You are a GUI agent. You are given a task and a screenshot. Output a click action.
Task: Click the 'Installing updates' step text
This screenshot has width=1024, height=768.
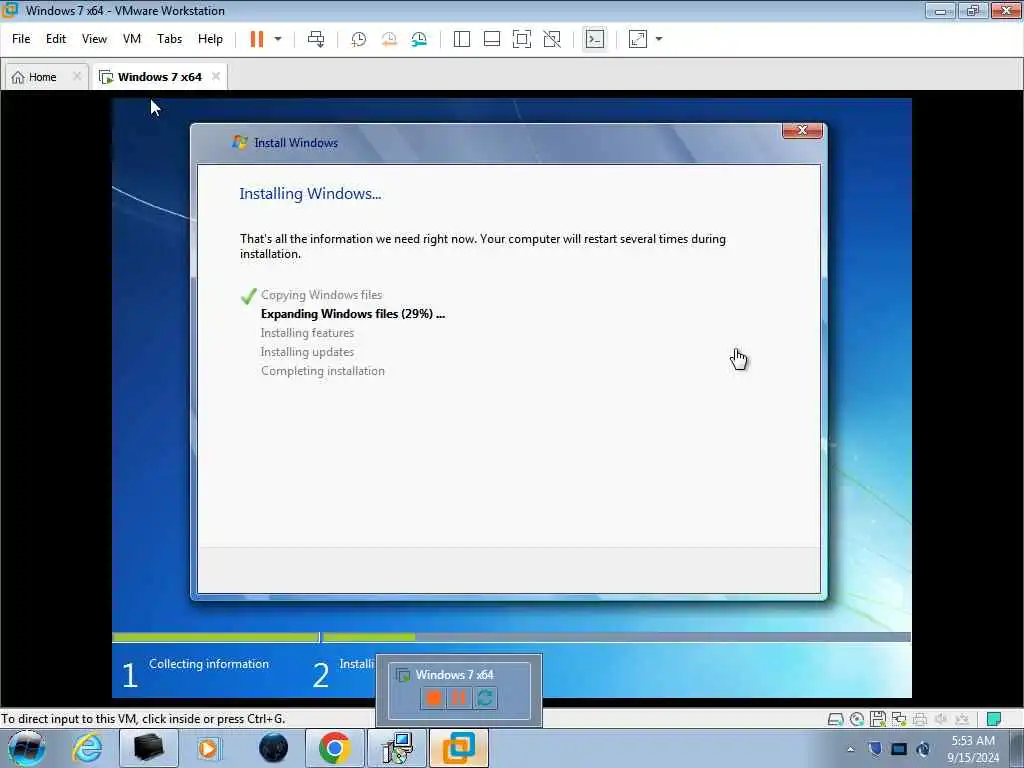point(307,352)
